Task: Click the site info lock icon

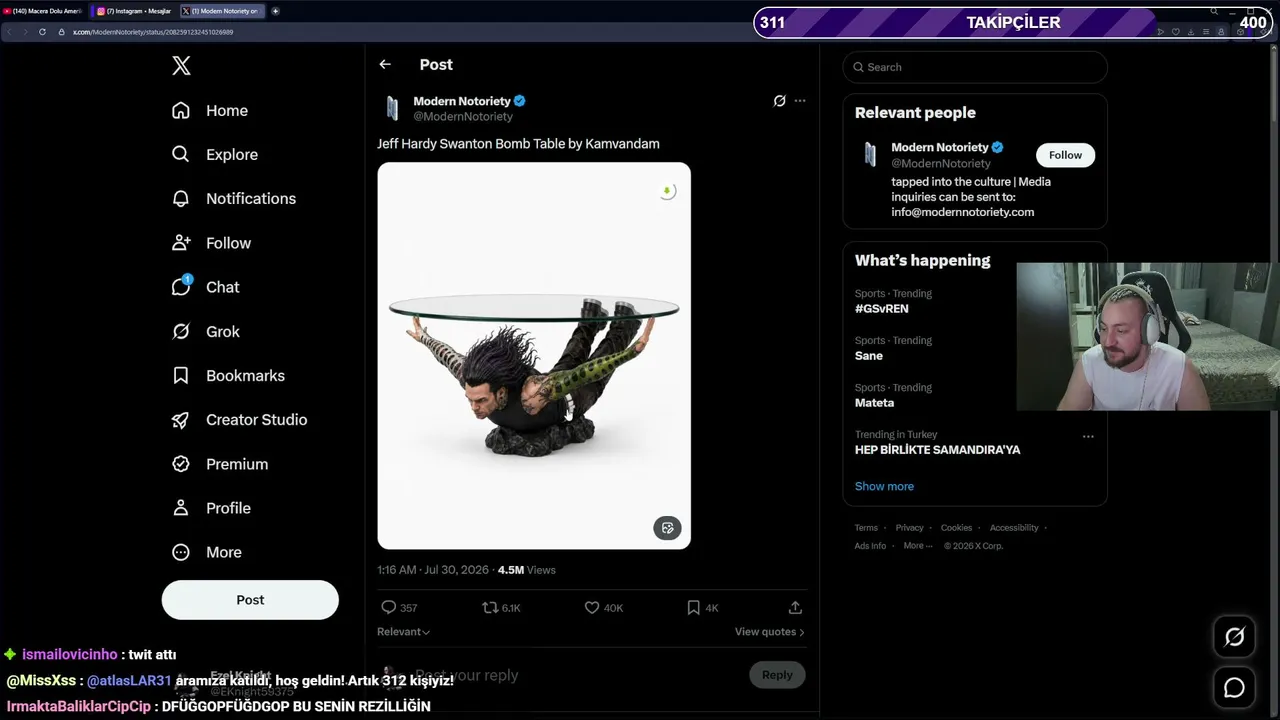Action: coord(61,32)
